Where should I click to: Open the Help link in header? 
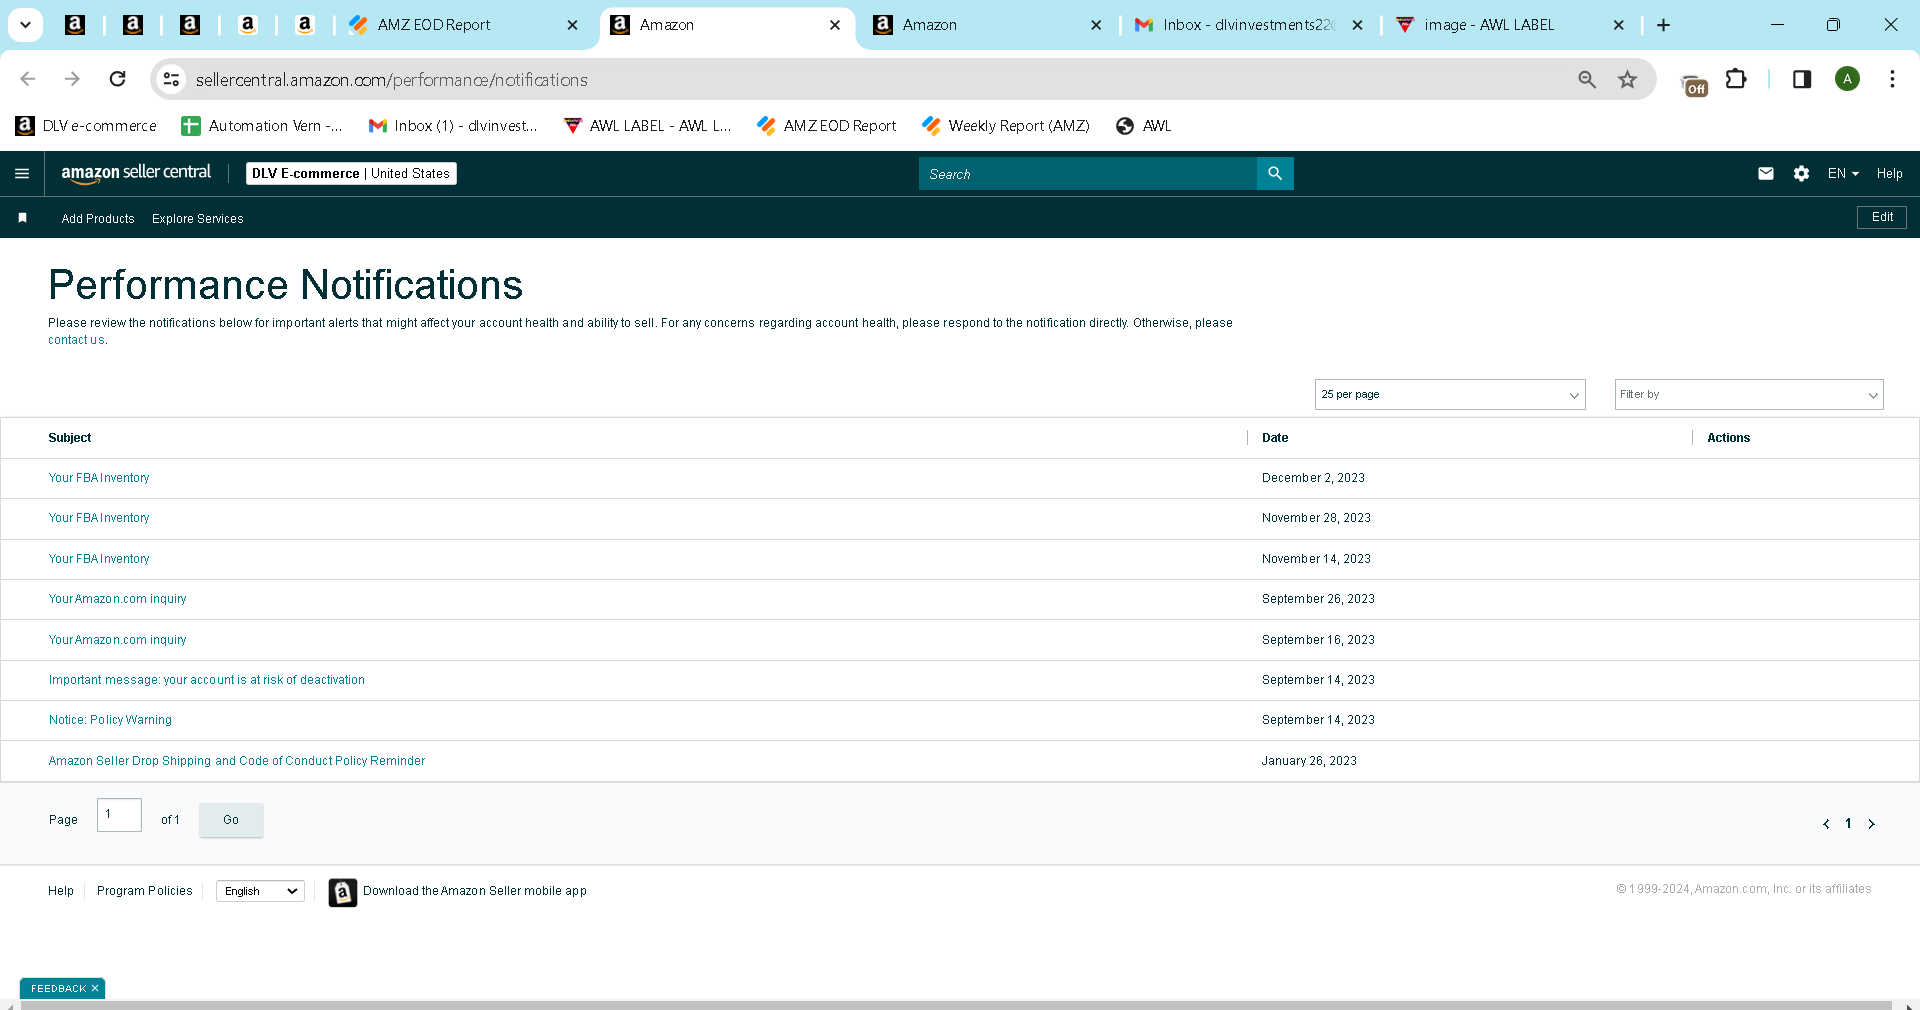pos(1889,174)
